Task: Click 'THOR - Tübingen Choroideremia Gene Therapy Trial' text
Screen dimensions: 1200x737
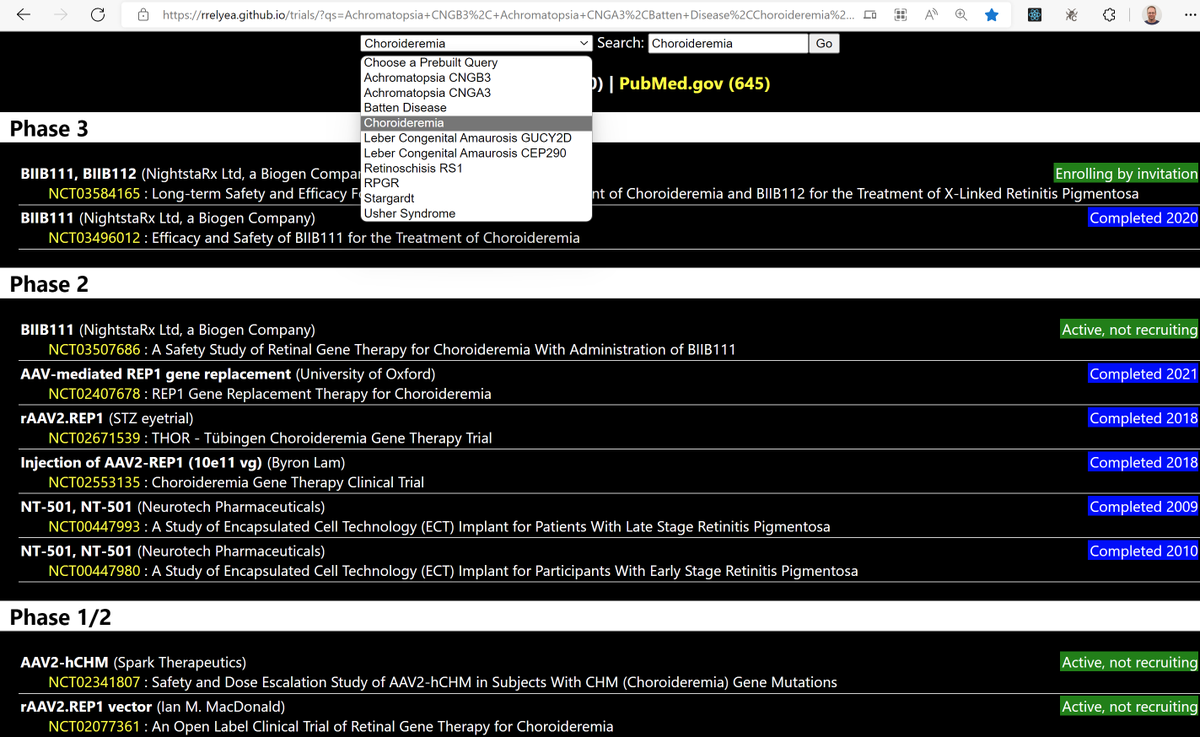Action: (x=322, y=438)
